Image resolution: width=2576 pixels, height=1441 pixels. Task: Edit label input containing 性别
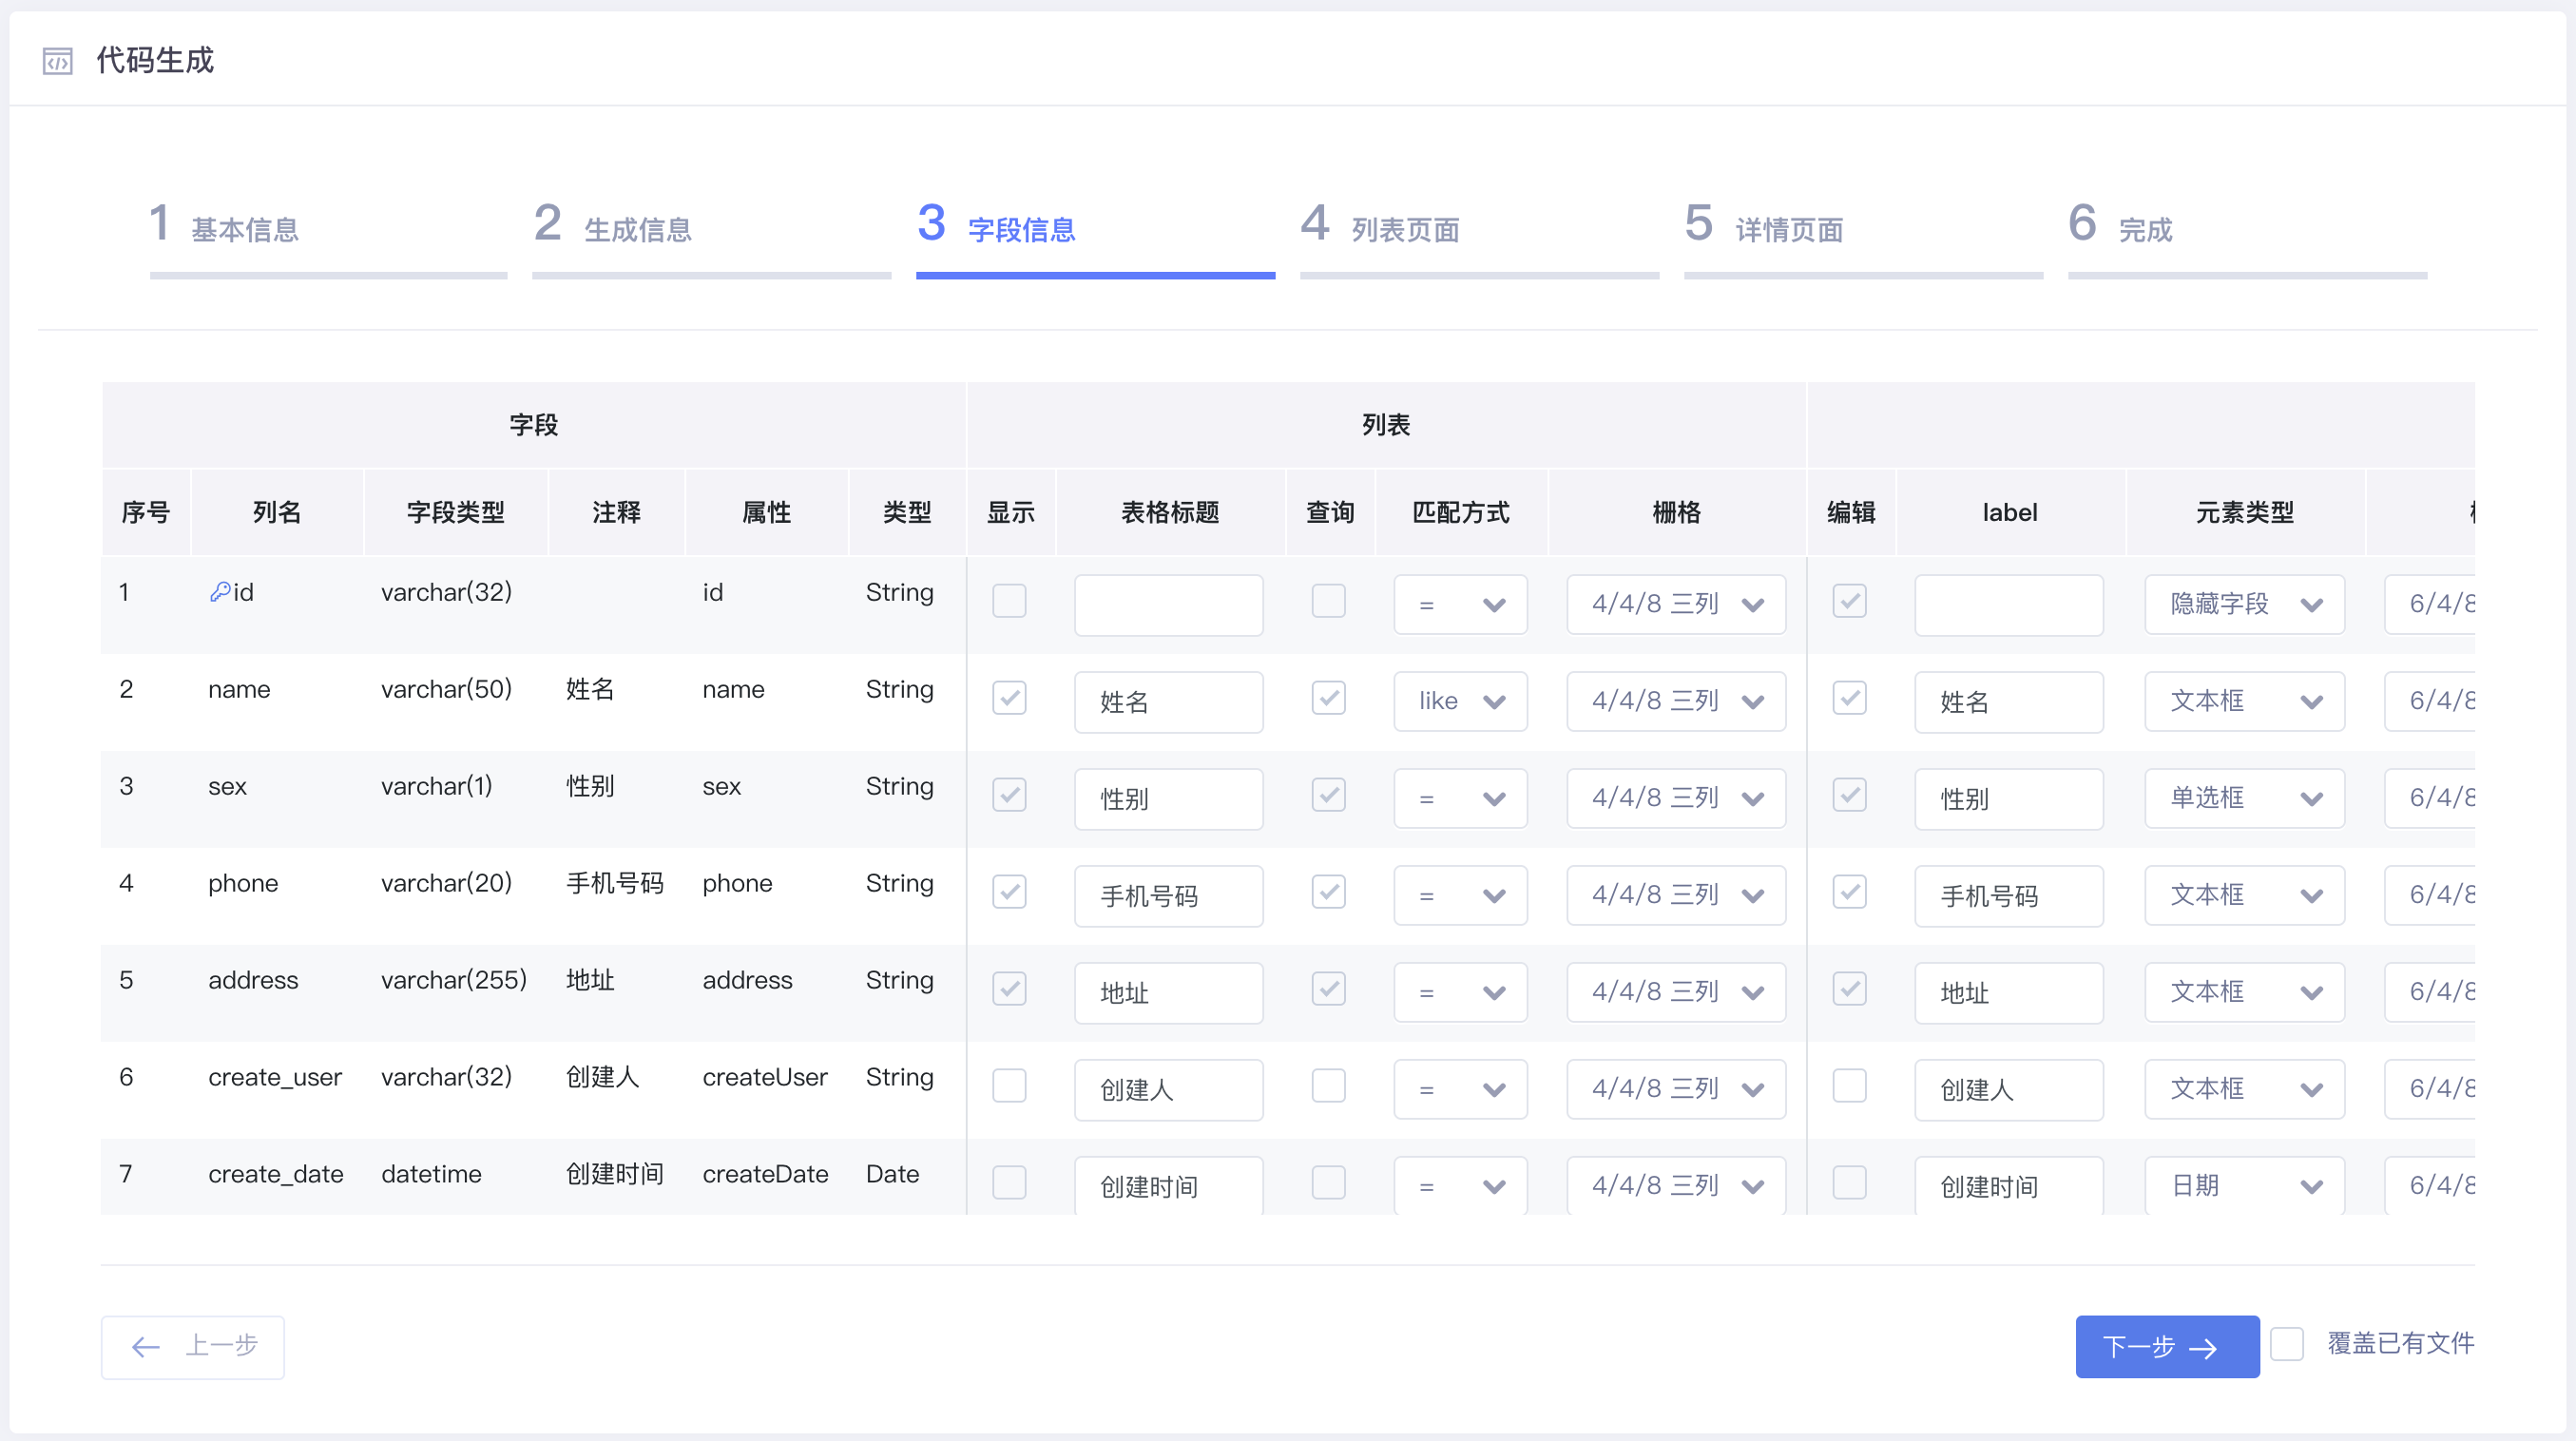click(2008, 799)
